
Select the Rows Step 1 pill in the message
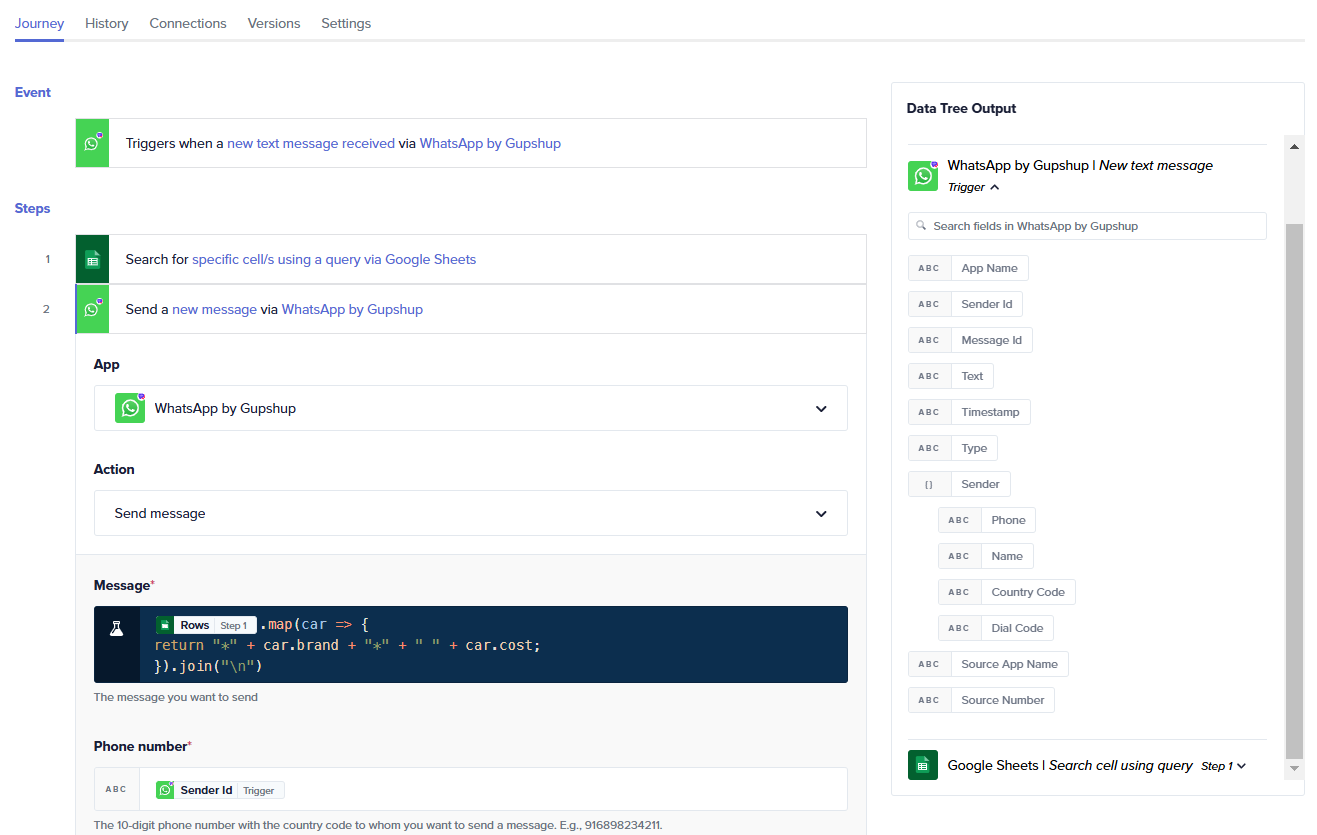(206, 625)
